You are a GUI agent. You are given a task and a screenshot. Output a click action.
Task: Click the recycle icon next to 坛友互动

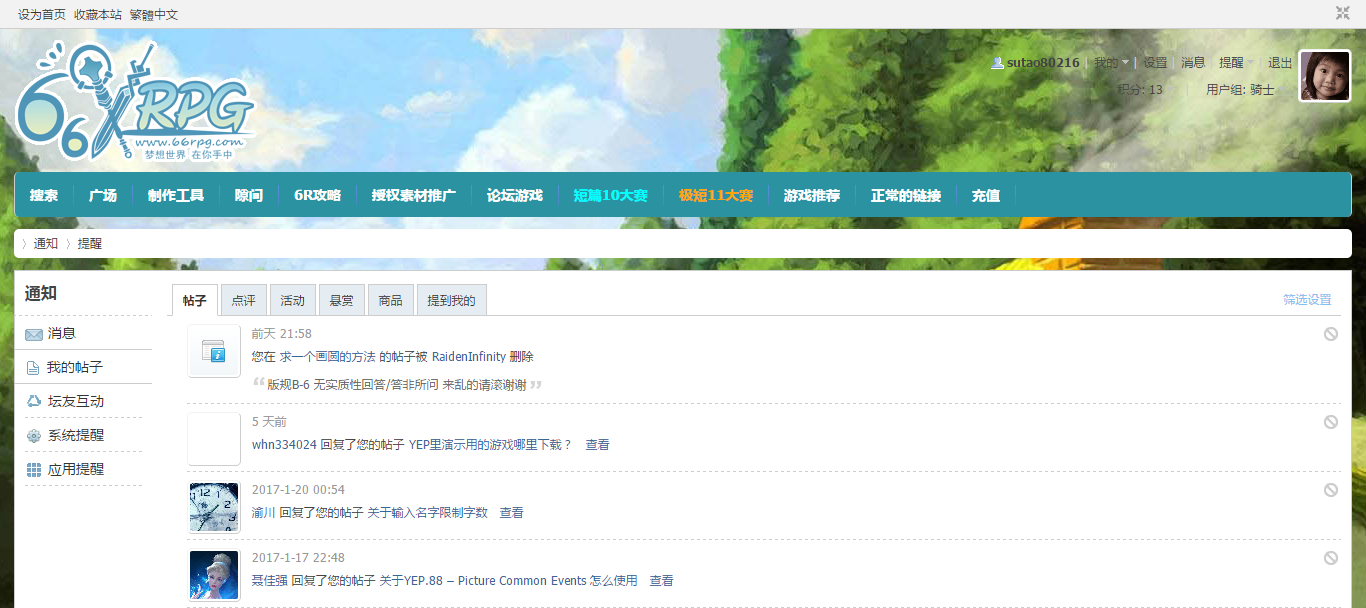[x=34, y=401]
